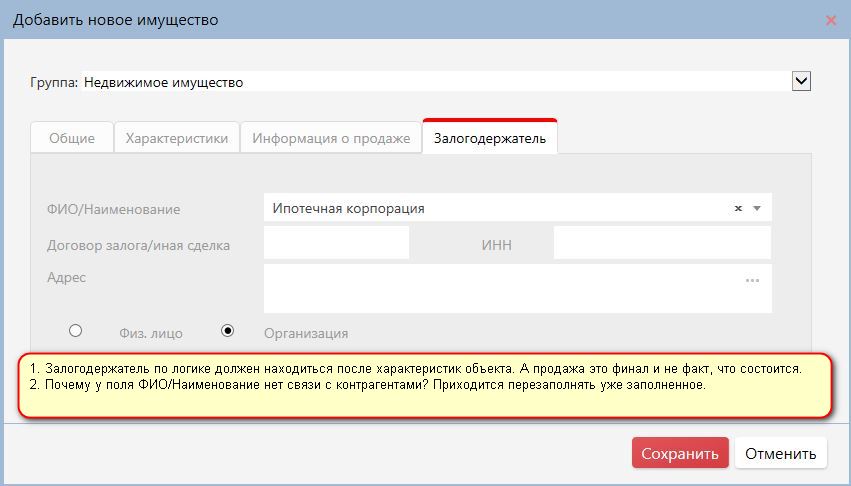This screenshot has height=486, width=851.
Task: Close the Добавить новое имущество dialog
Action: (x=830, y=20)
